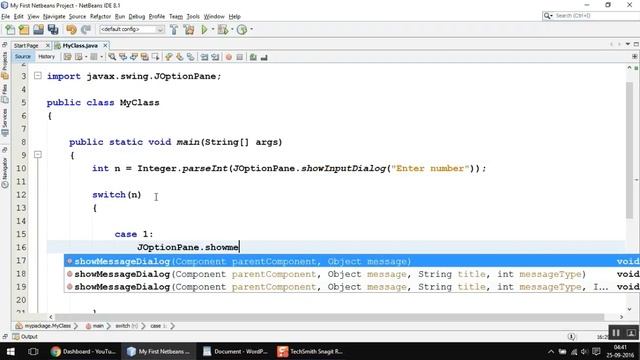Click the Find Selection magnifier icon
Viewport: 640px width, 360px height.
point(112,57)
